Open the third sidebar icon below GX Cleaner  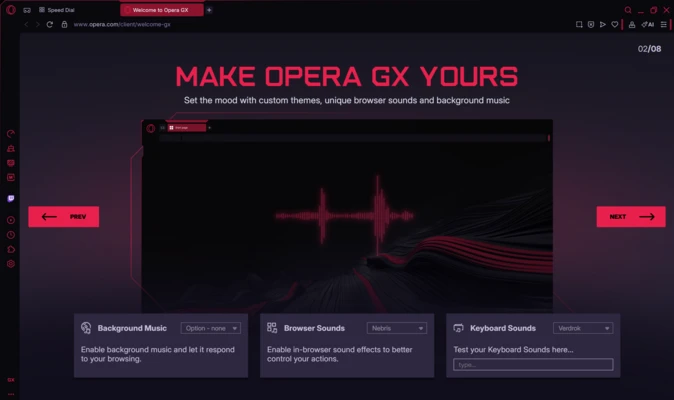11,163
